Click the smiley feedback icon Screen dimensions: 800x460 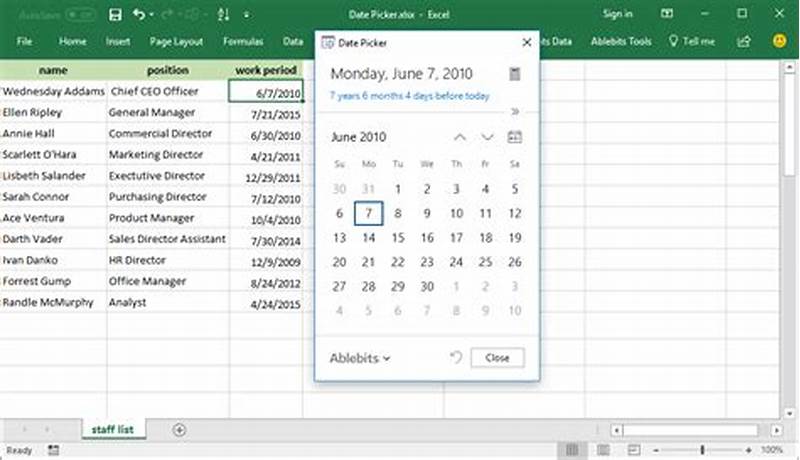pyautogui.click(x=779, y=41)
